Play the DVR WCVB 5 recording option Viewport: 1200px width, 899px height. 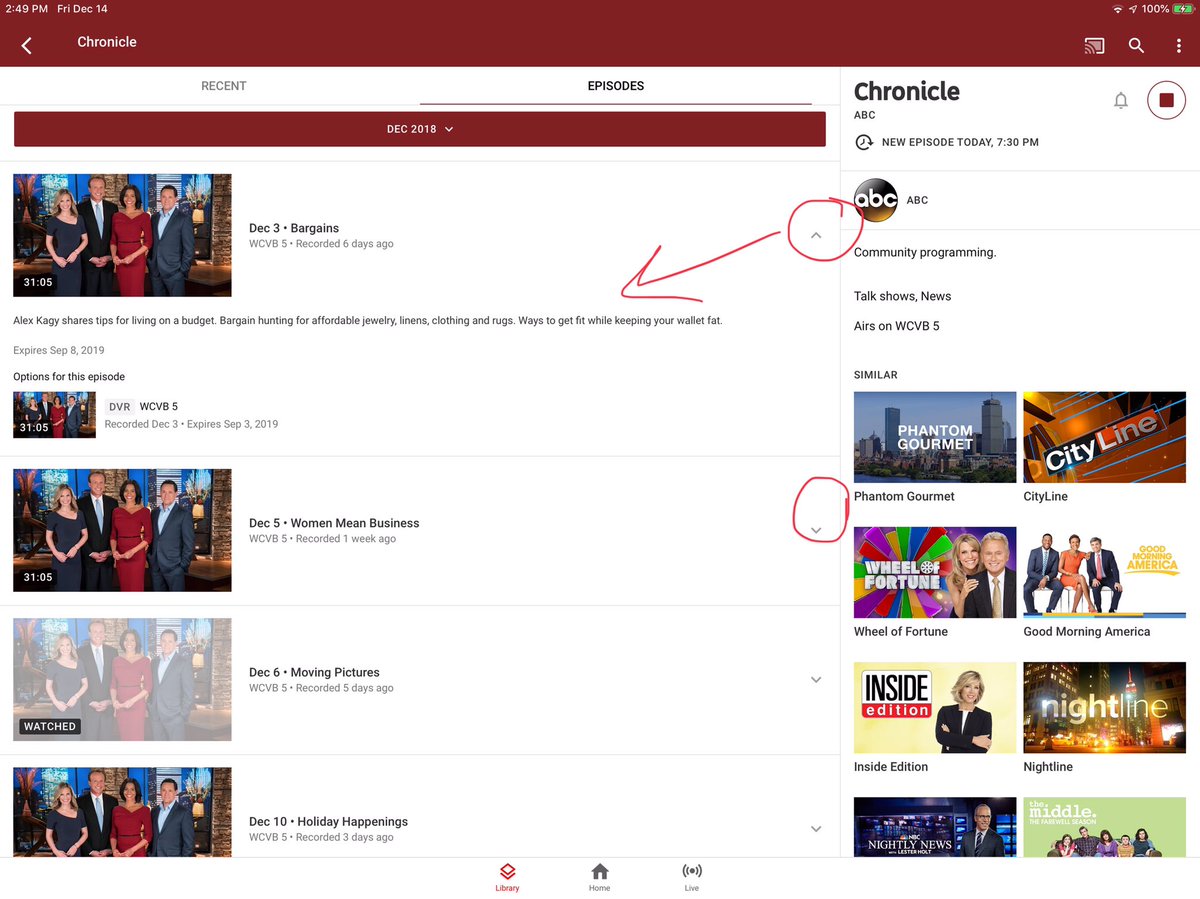click(x=54, y=415)
